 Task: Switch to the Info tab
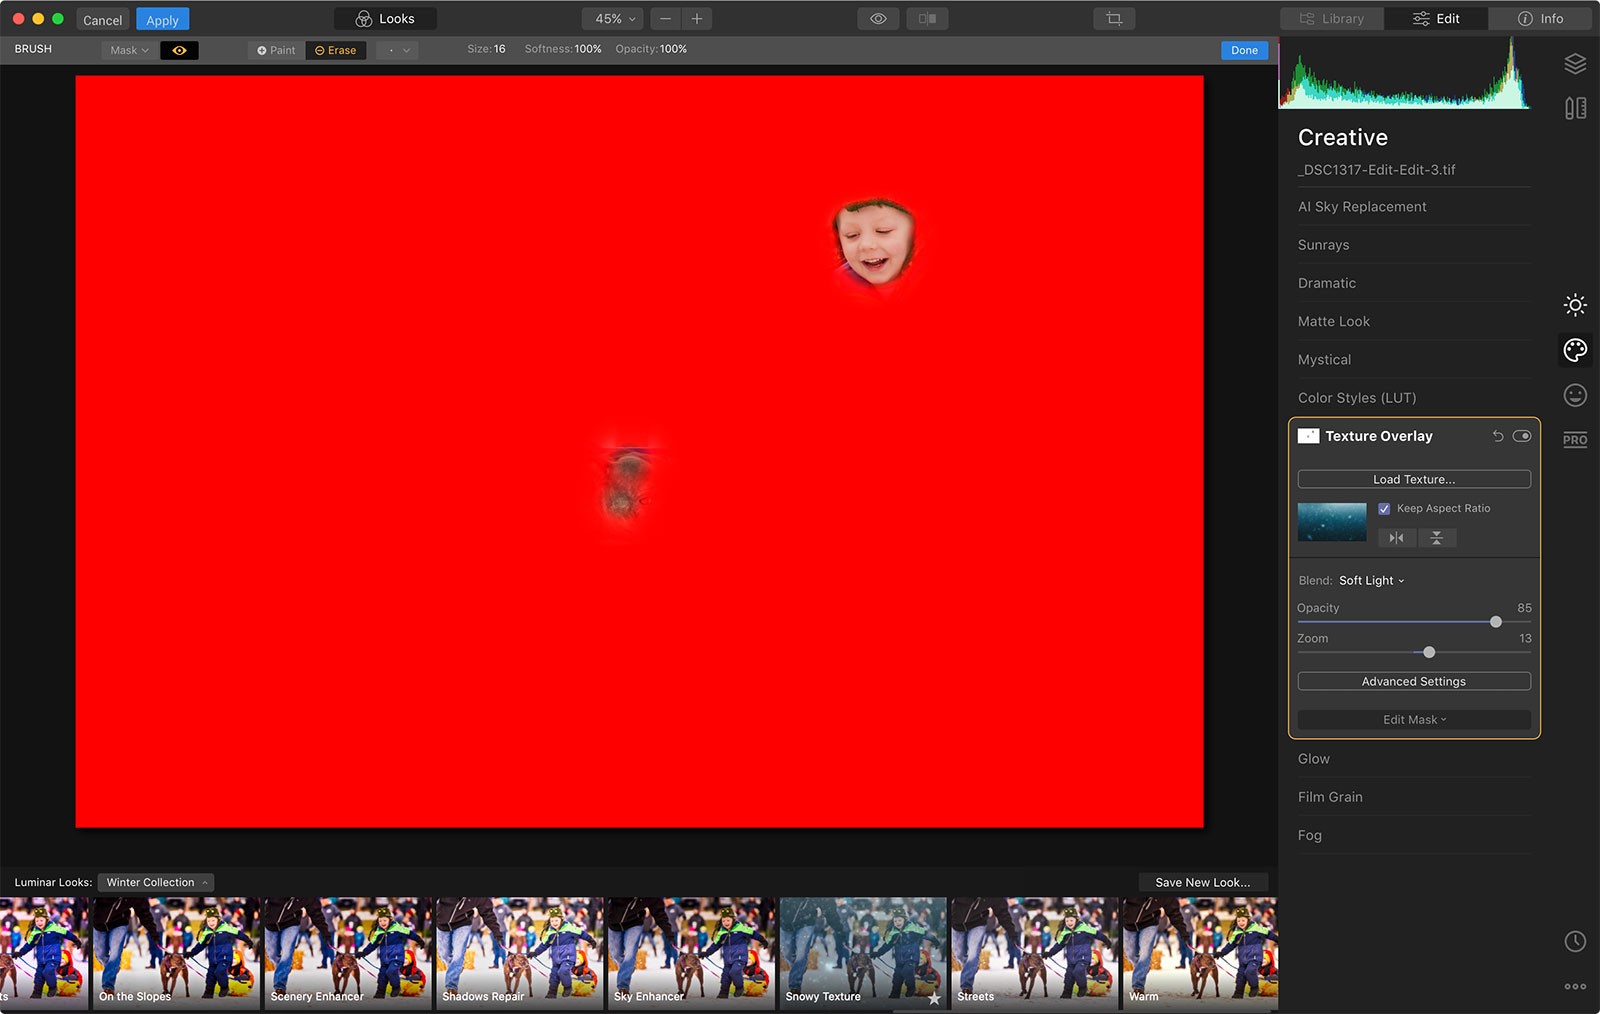pos(1540,19)
